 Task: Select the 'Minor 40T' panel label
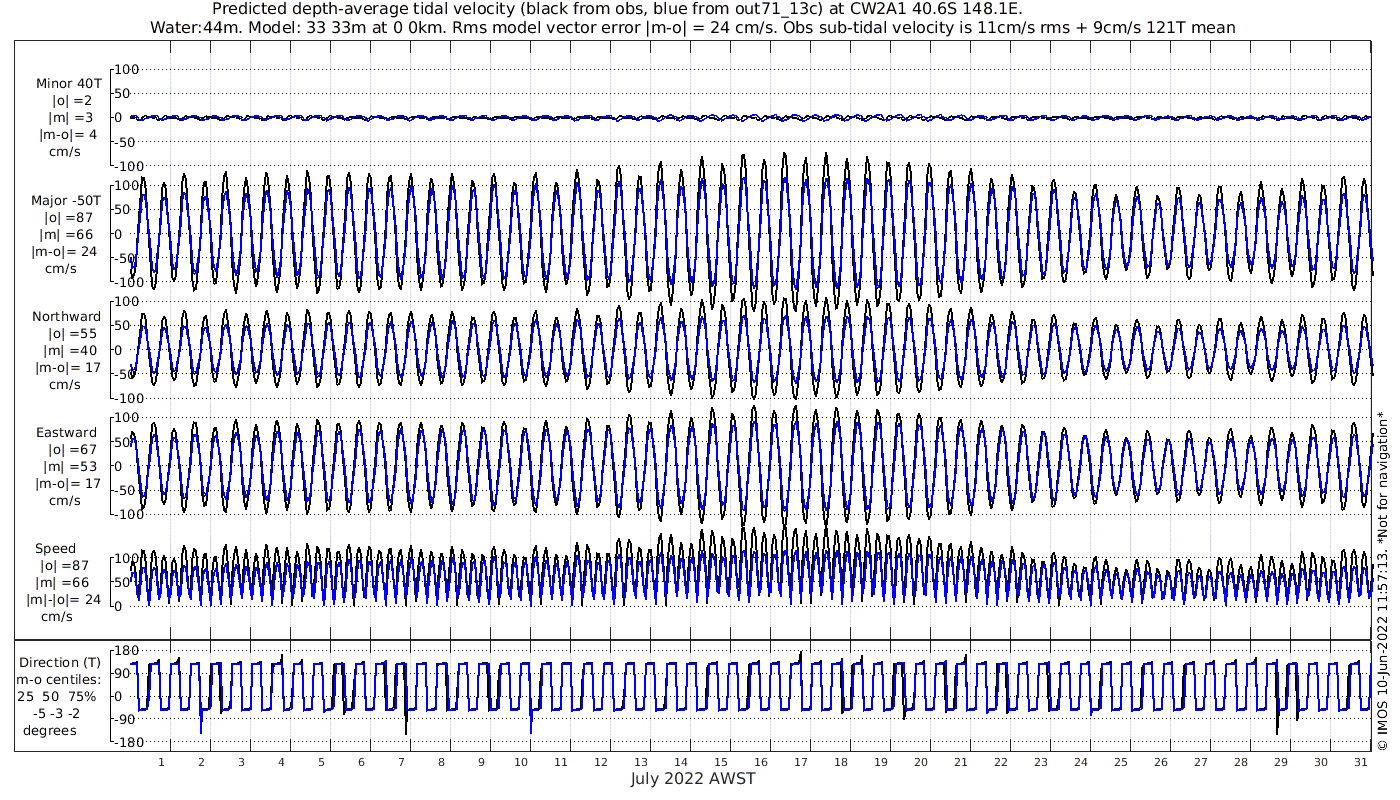68,83
